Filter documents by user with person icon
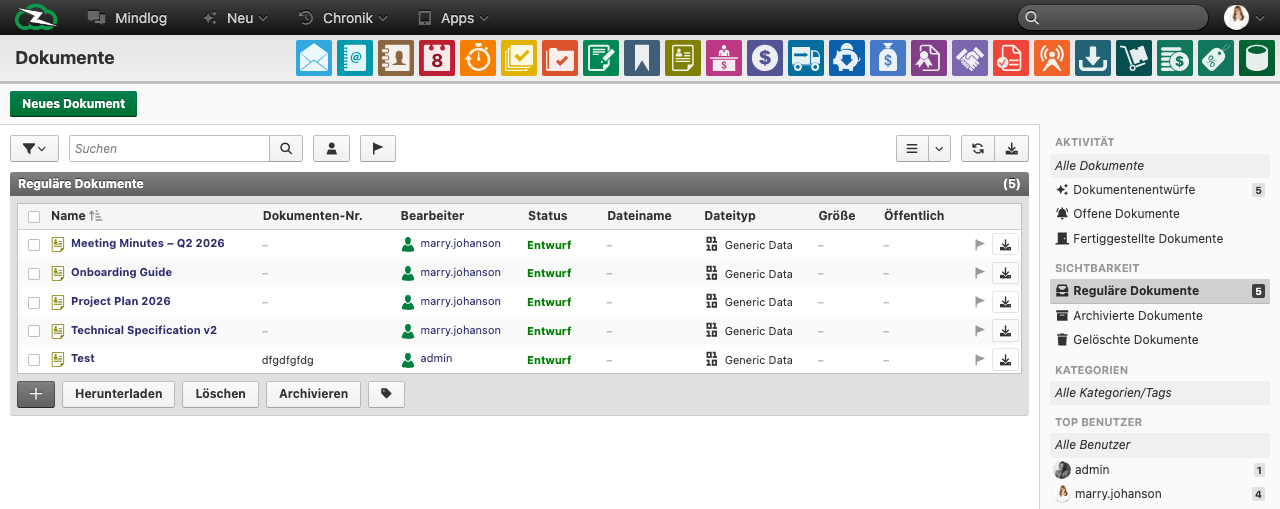The width and height of the screenshot is (1280, 509). (x=331, y=148)
